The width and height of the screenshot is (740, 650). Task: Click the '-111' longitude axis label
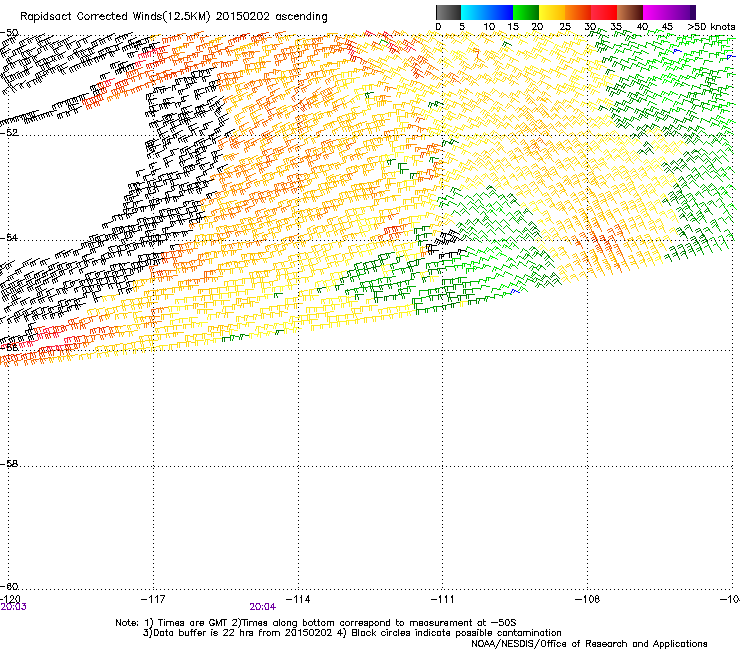[442, 599]
